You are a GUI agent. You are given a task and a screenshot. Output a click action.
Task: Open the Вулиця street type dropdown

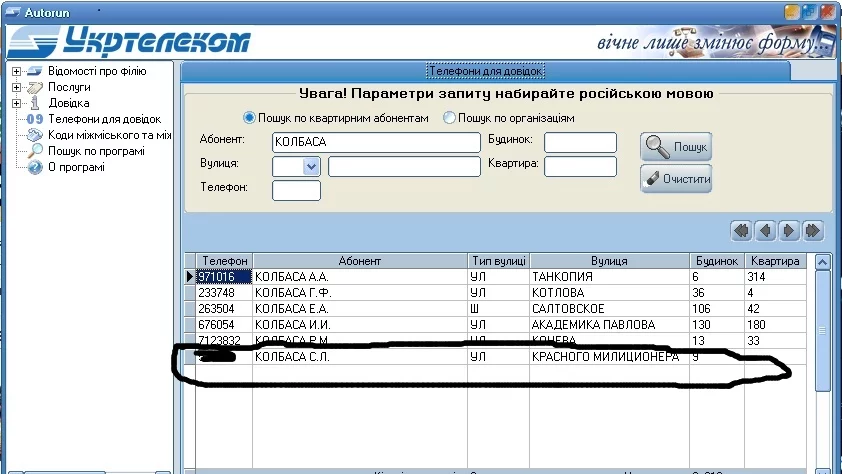[x=311, y=166]
